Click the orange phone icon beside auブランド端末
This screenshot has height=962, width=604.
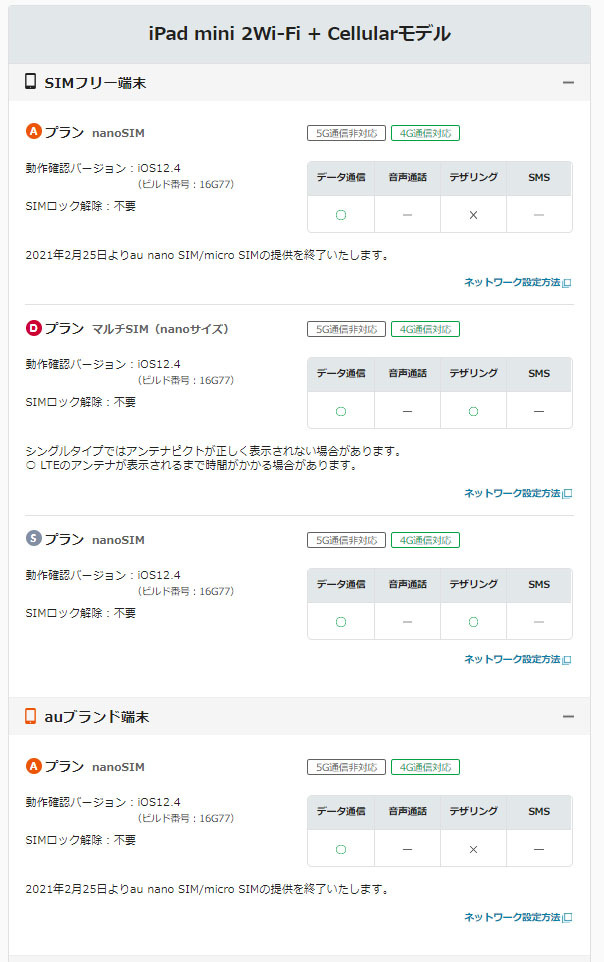pos(31,716)
